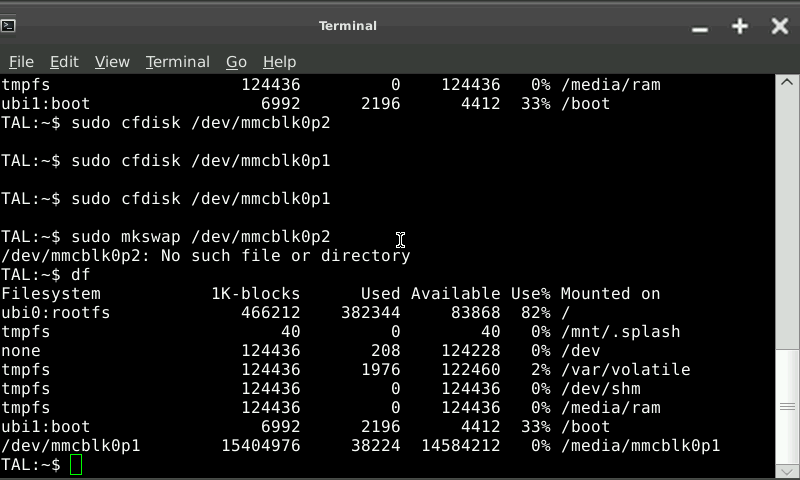Click the ubi0:rootfs filesystem entry

click(56, 313)
